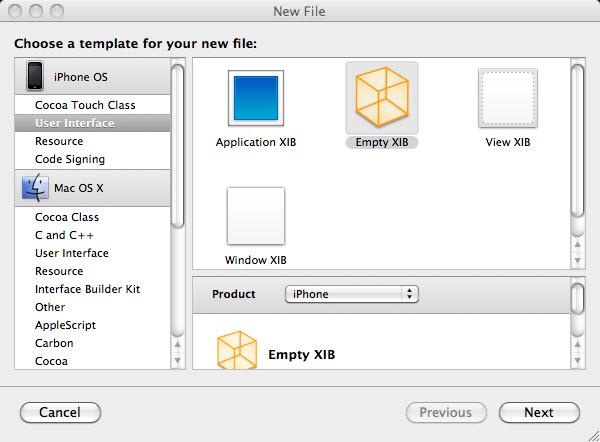Viewport: 600px width, 442px height.
Task: Select Carbon category
Action: coord(93,343)
